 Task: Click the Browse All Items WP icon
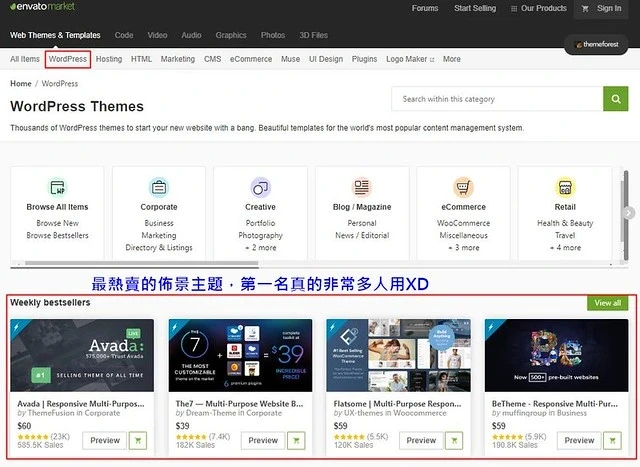click(57, 187)
